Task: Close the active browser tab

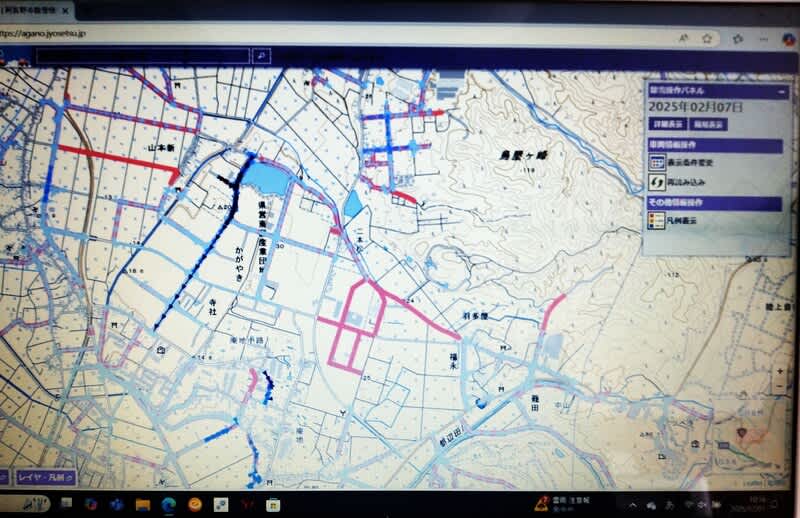Action: (66, 10)
